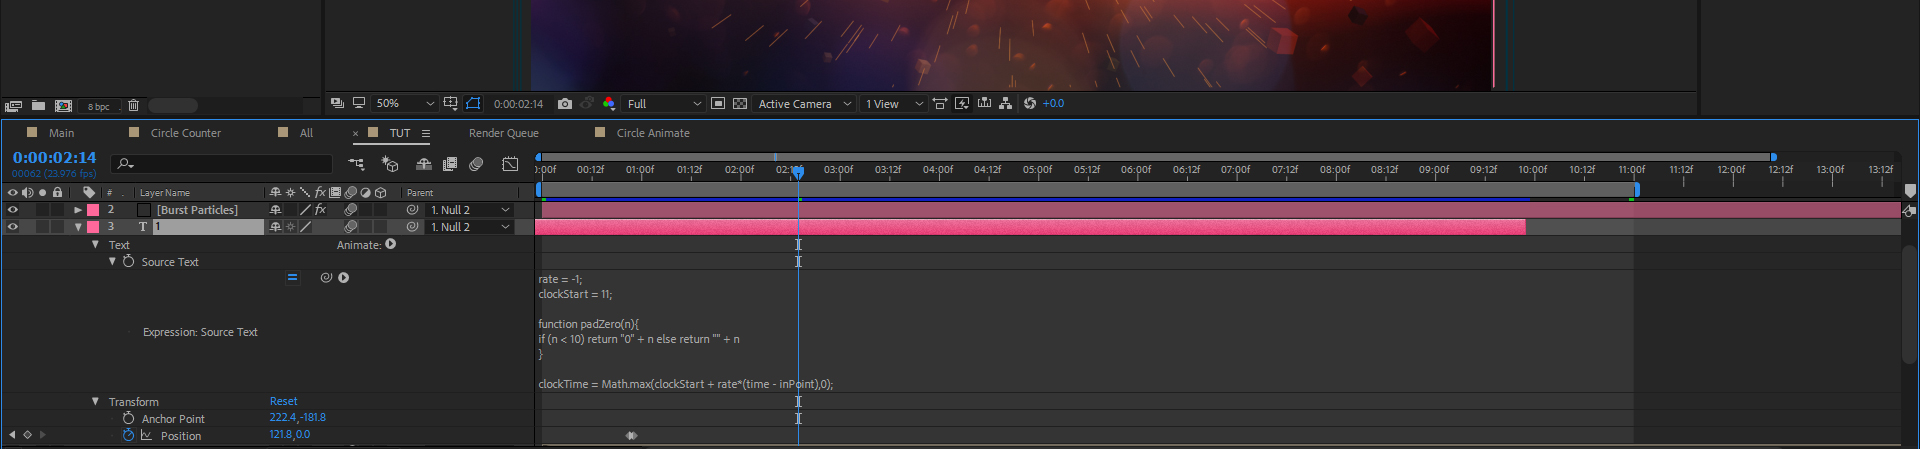Open the Composition Mini-Flowchart
Screen dimensions: 1920x449
[356, 163]
